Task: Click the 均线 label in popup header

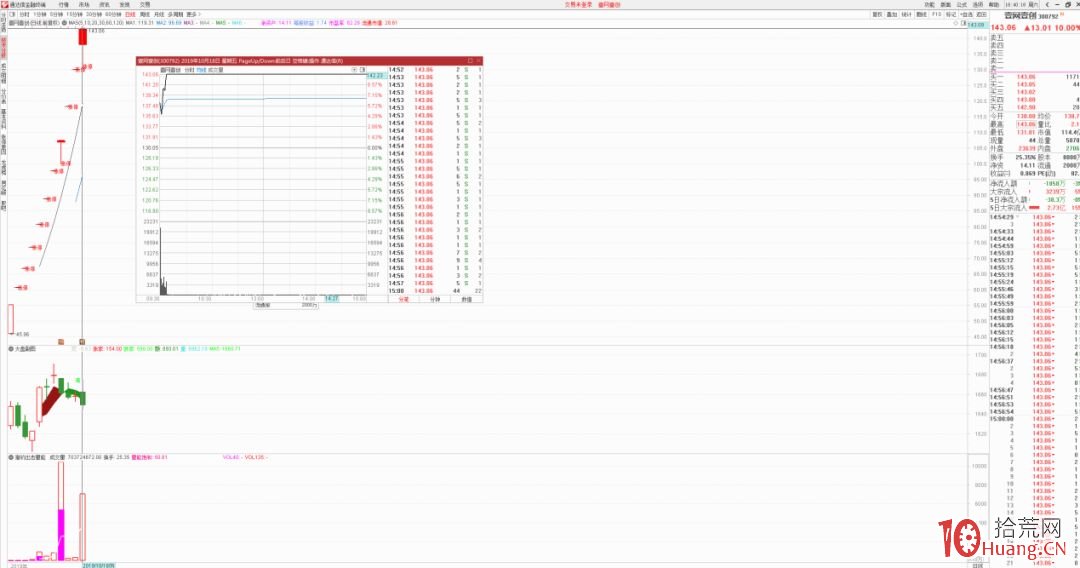Action: pyautogui.click(x=201, y=70)
